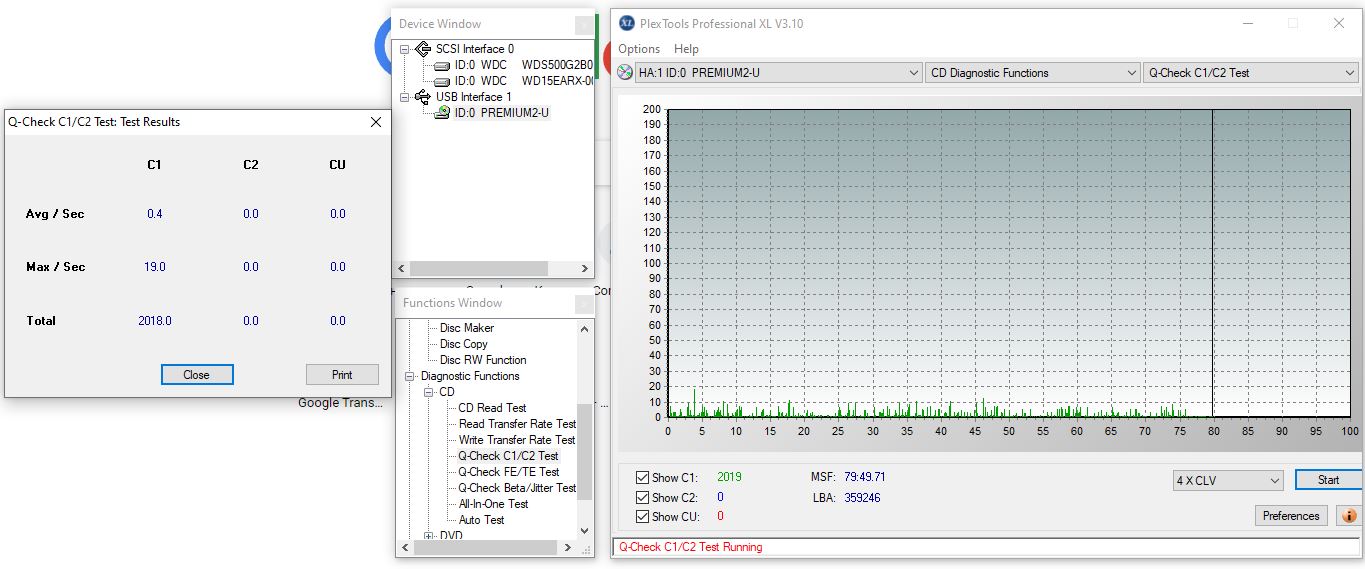Click the MSF value 79:49.71
1365x569 pixels.
864,477
